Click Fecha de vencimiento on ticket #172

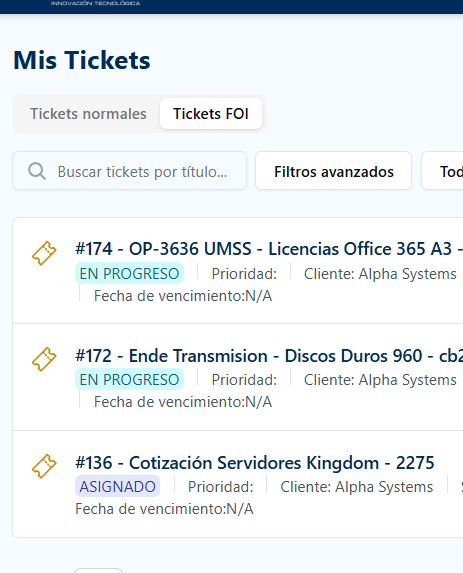point(183,402)
